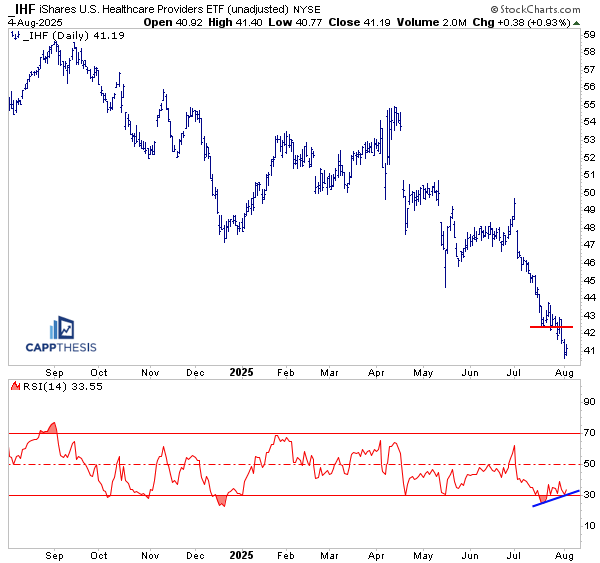The width and height of the screenshot is (600, 563).
Task: Click Jun on the RSI panel date axis
Action: click(x=470, y=556)
